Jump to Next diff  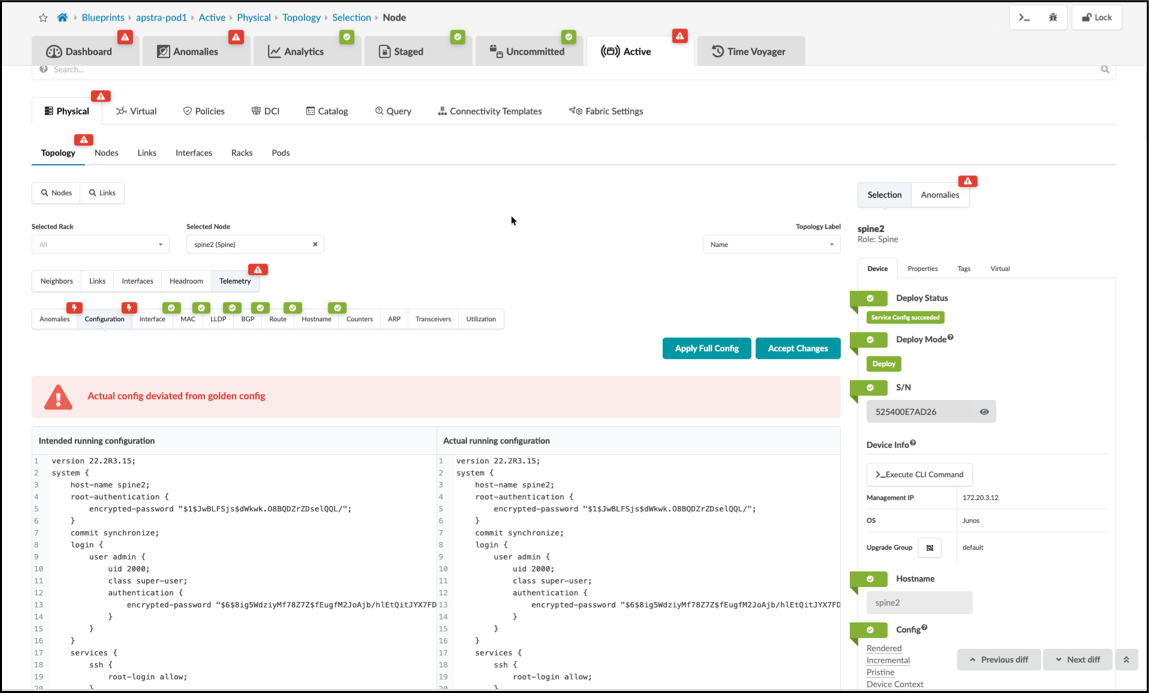click(x=1077, y=660)
